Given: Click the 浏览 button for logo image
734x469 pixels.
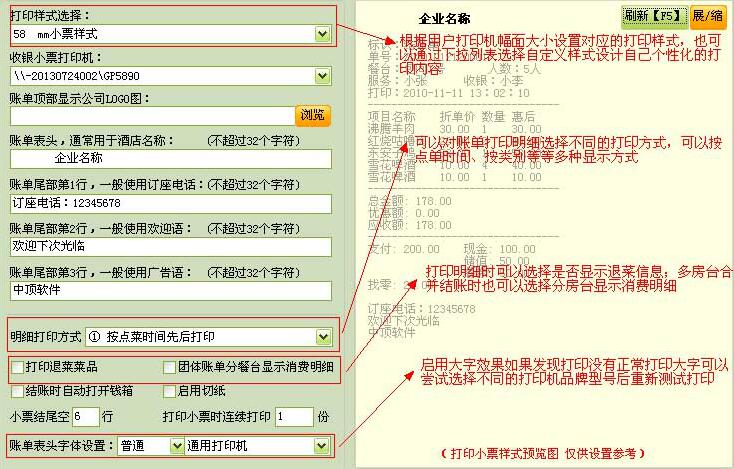Looking at the screenshot, I should coord(313,115).
